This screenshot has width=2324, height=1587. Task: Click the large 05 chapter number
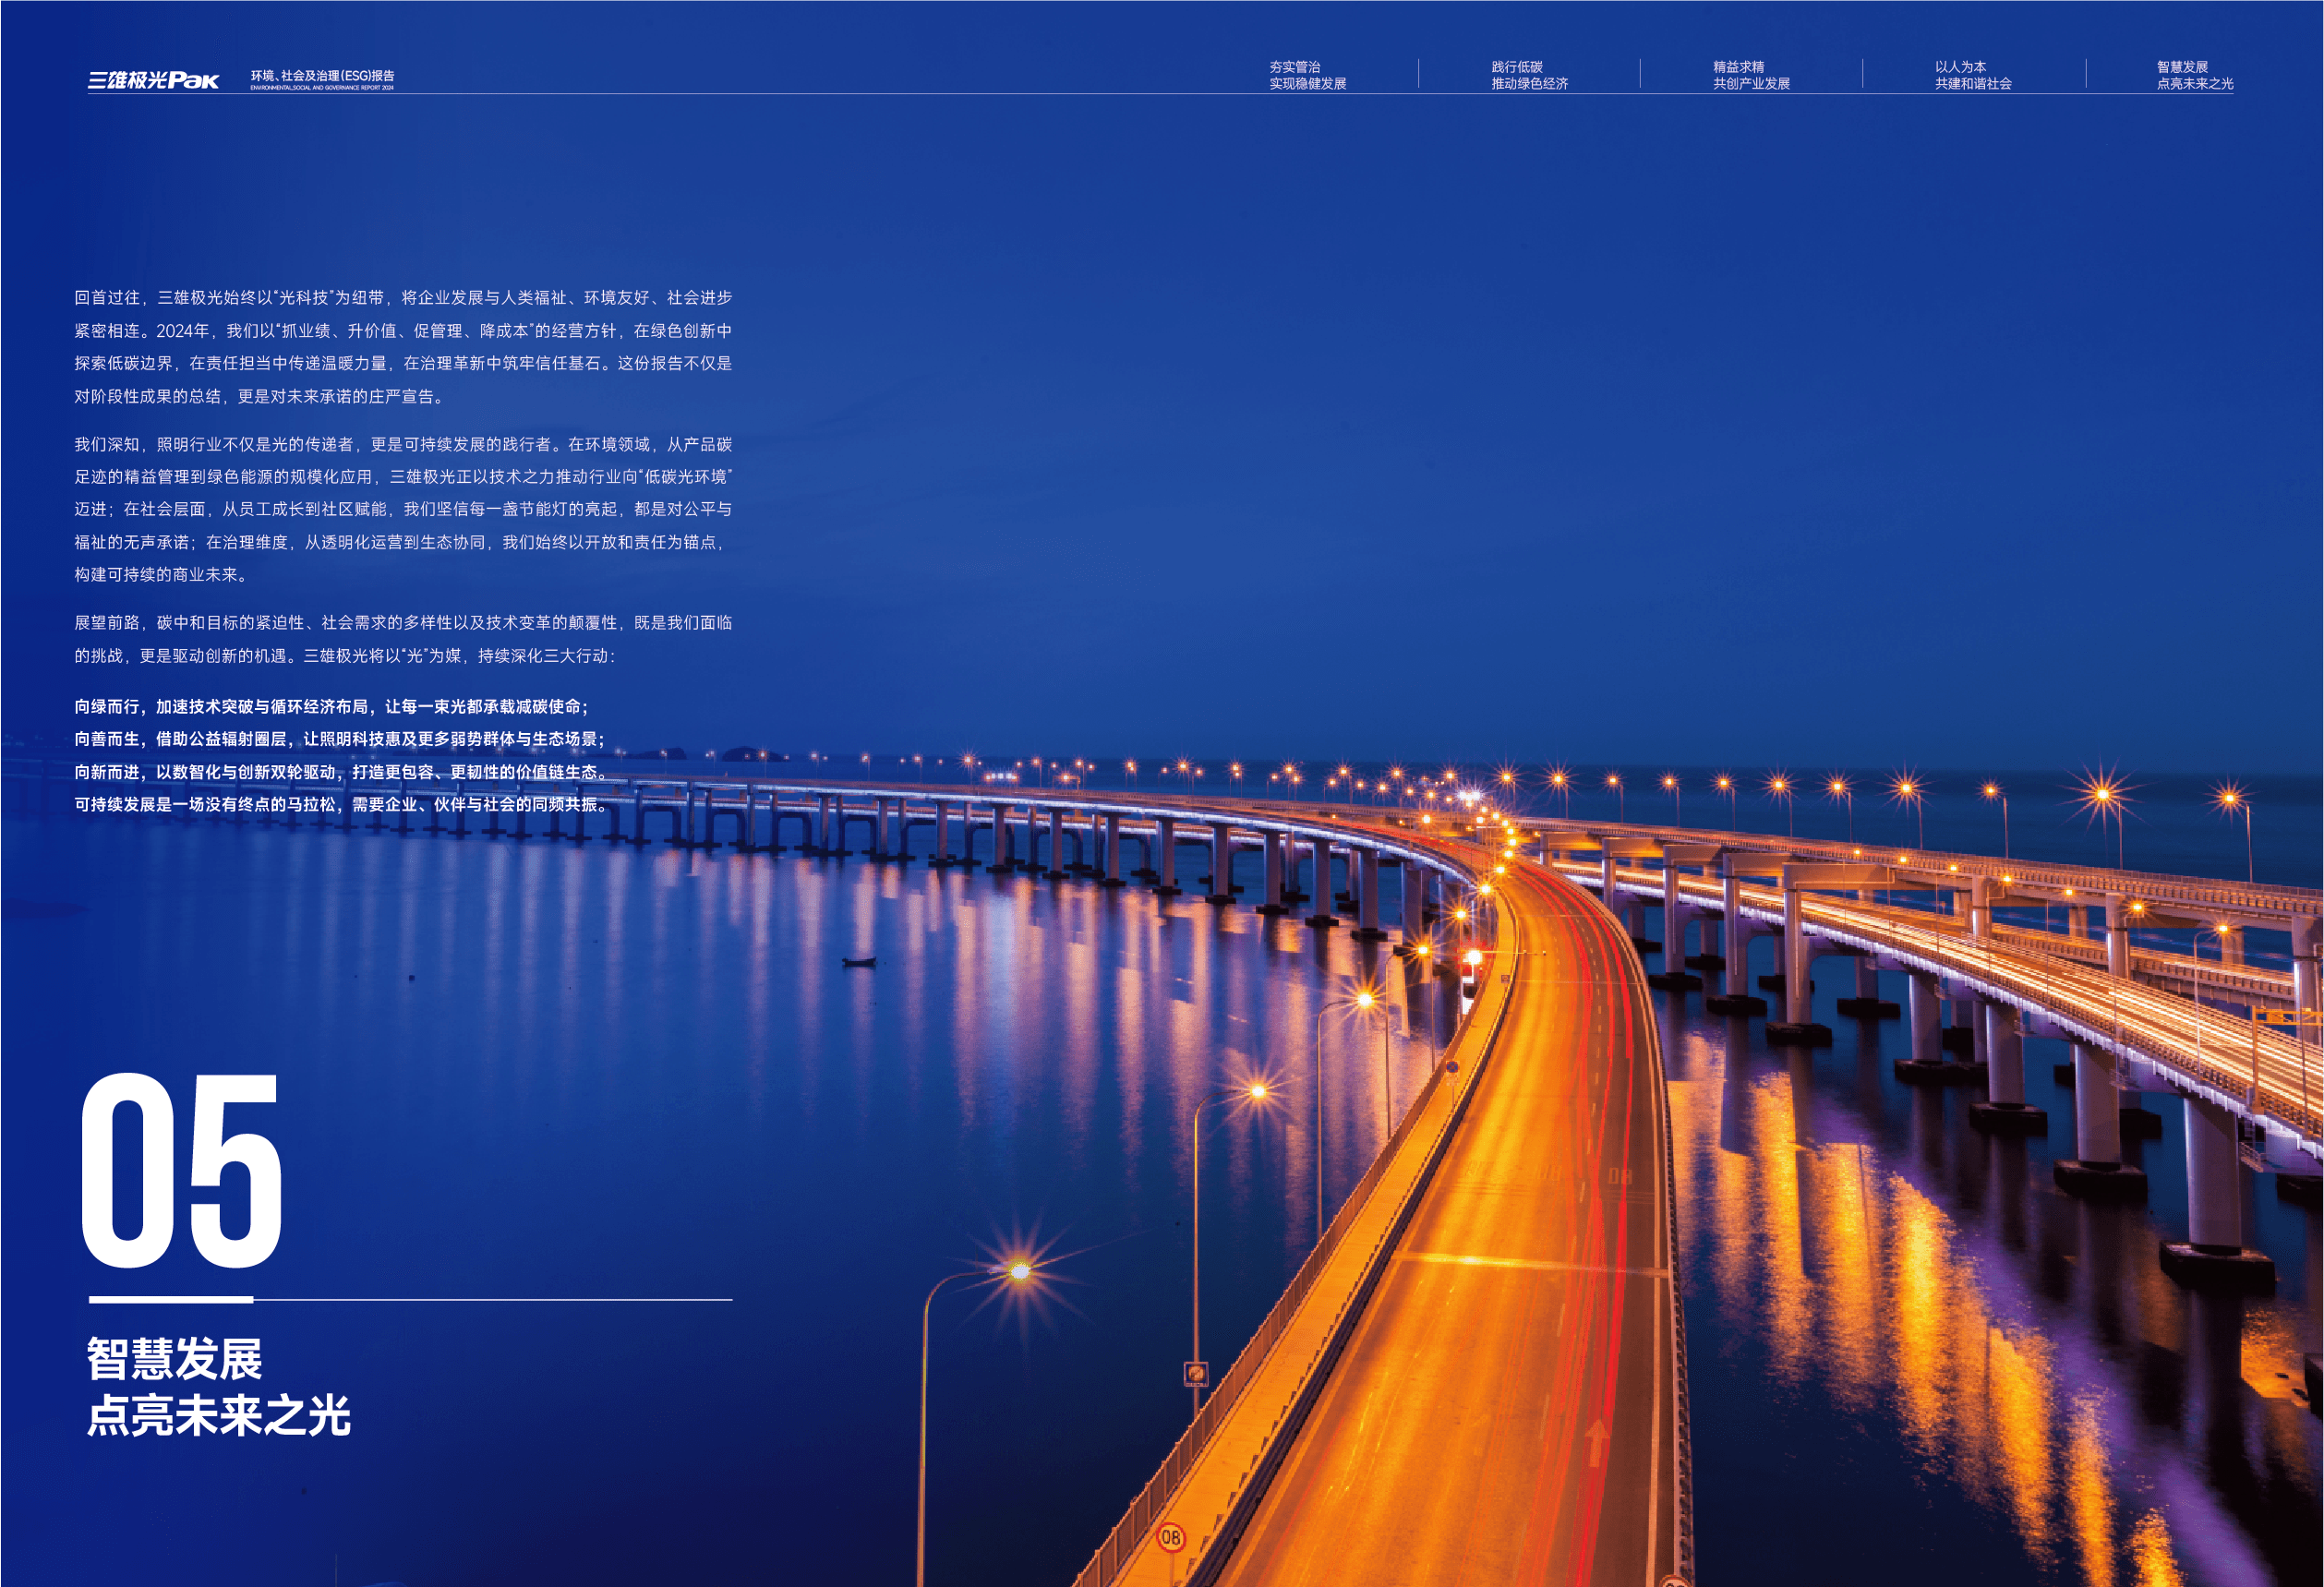[x=182, y=1170]
